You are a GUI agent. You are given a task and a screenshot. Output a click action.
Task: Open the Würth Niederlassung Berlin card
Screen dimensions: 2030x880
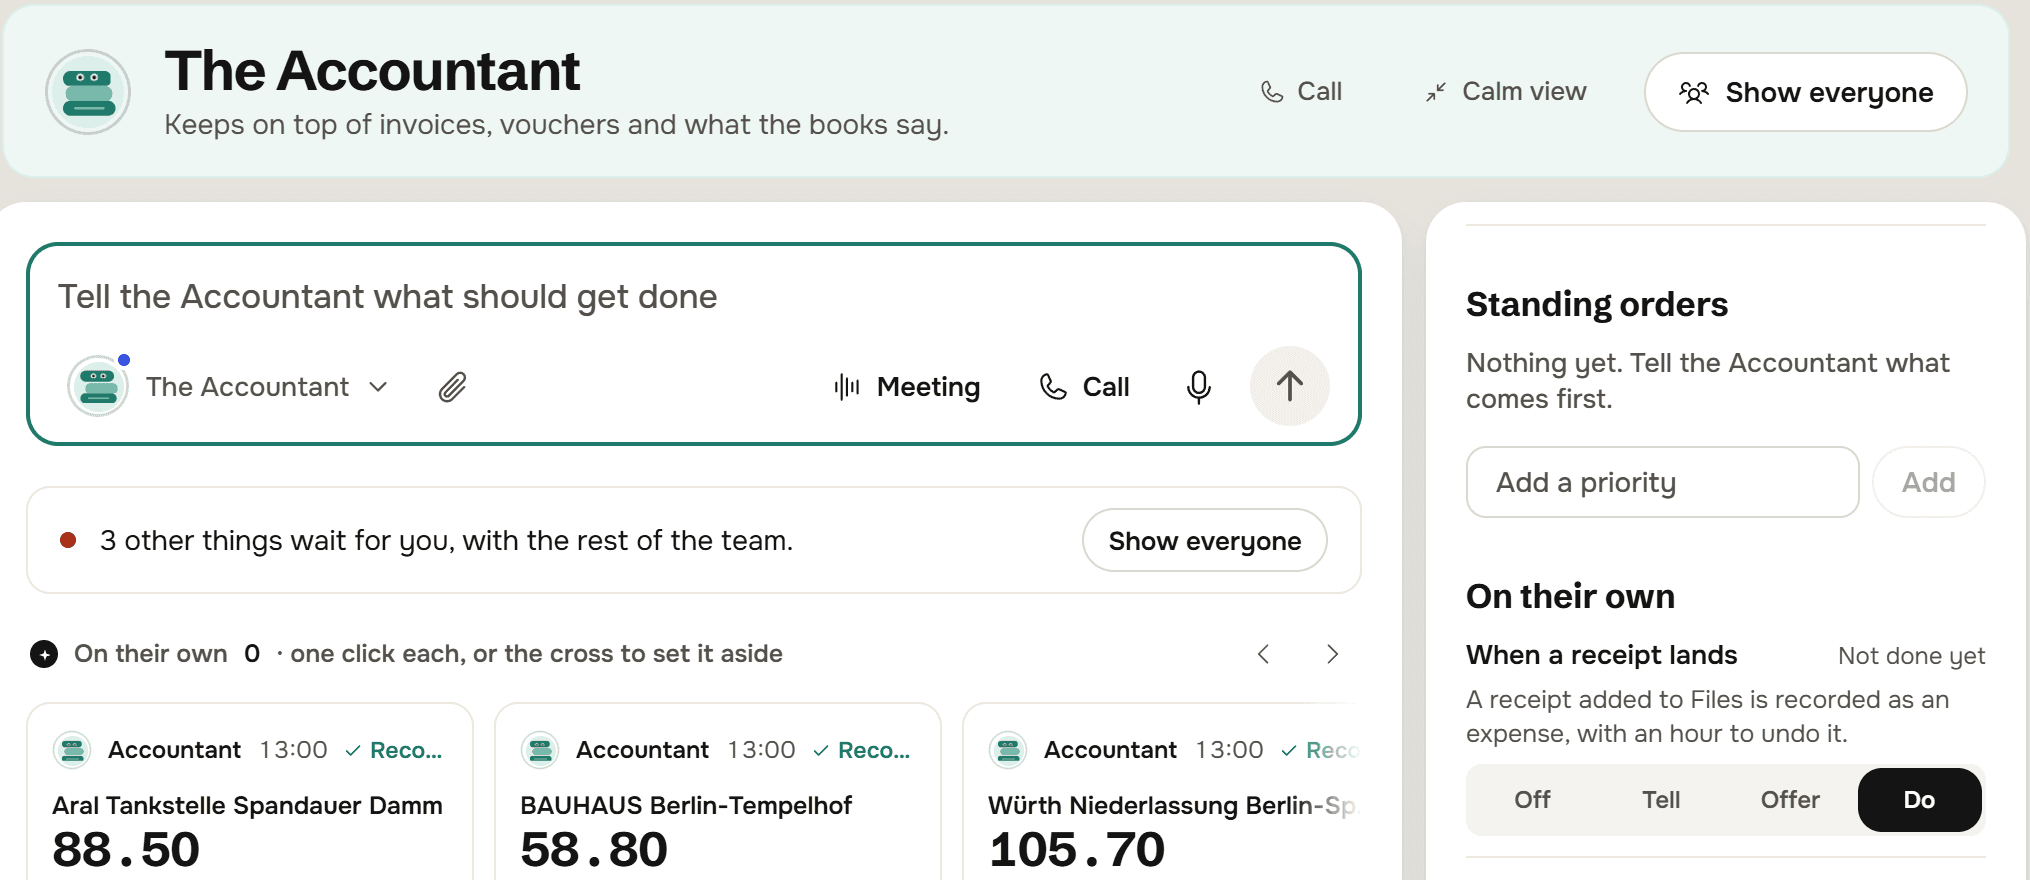tap(1160, 792)
